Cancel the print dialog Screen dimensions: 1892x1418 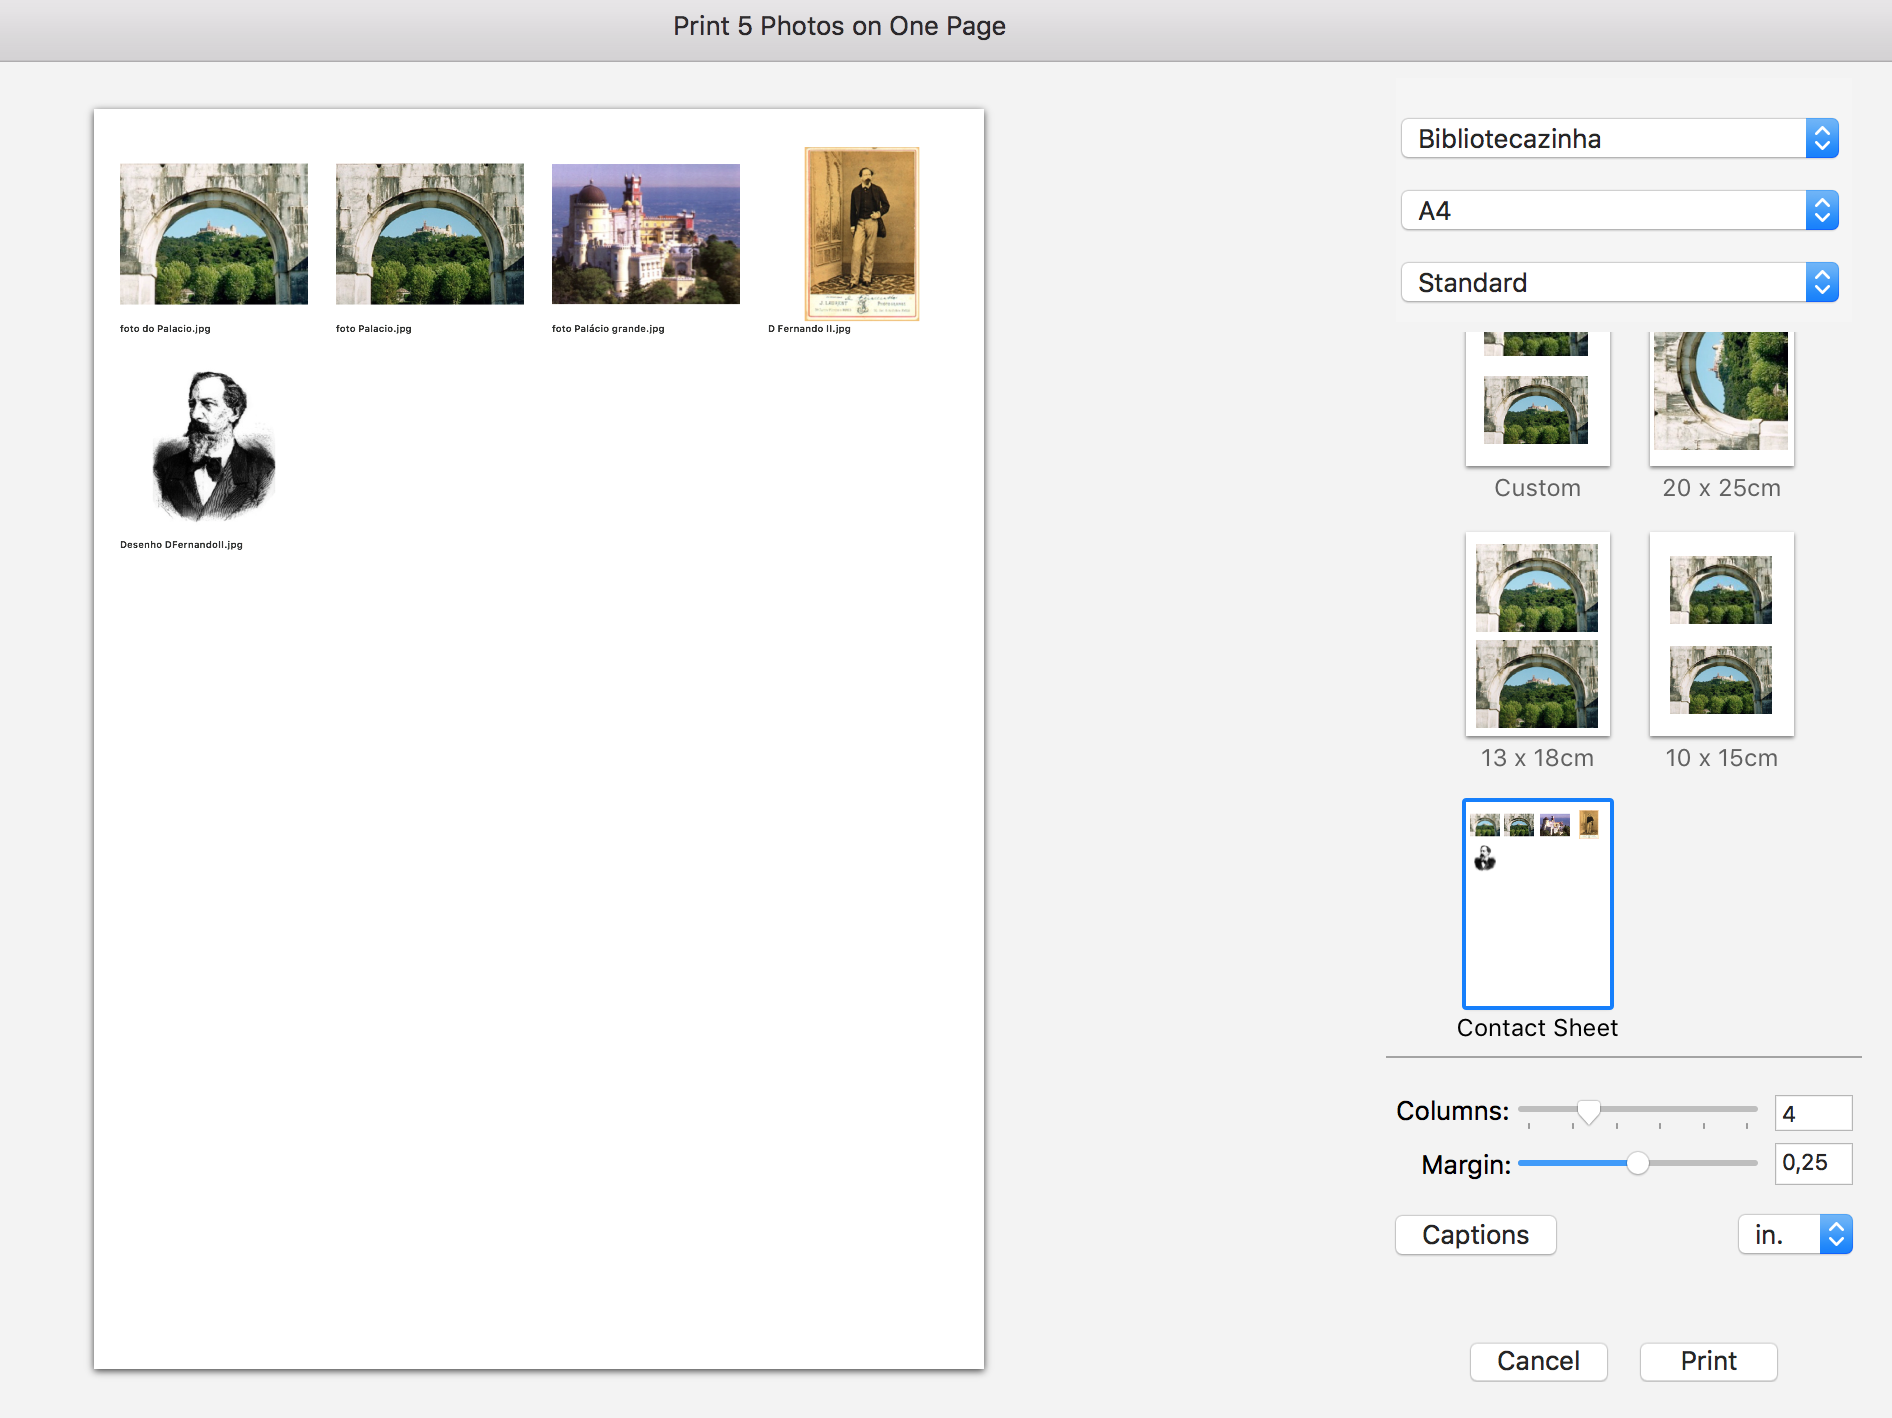coord(1538,1362)
